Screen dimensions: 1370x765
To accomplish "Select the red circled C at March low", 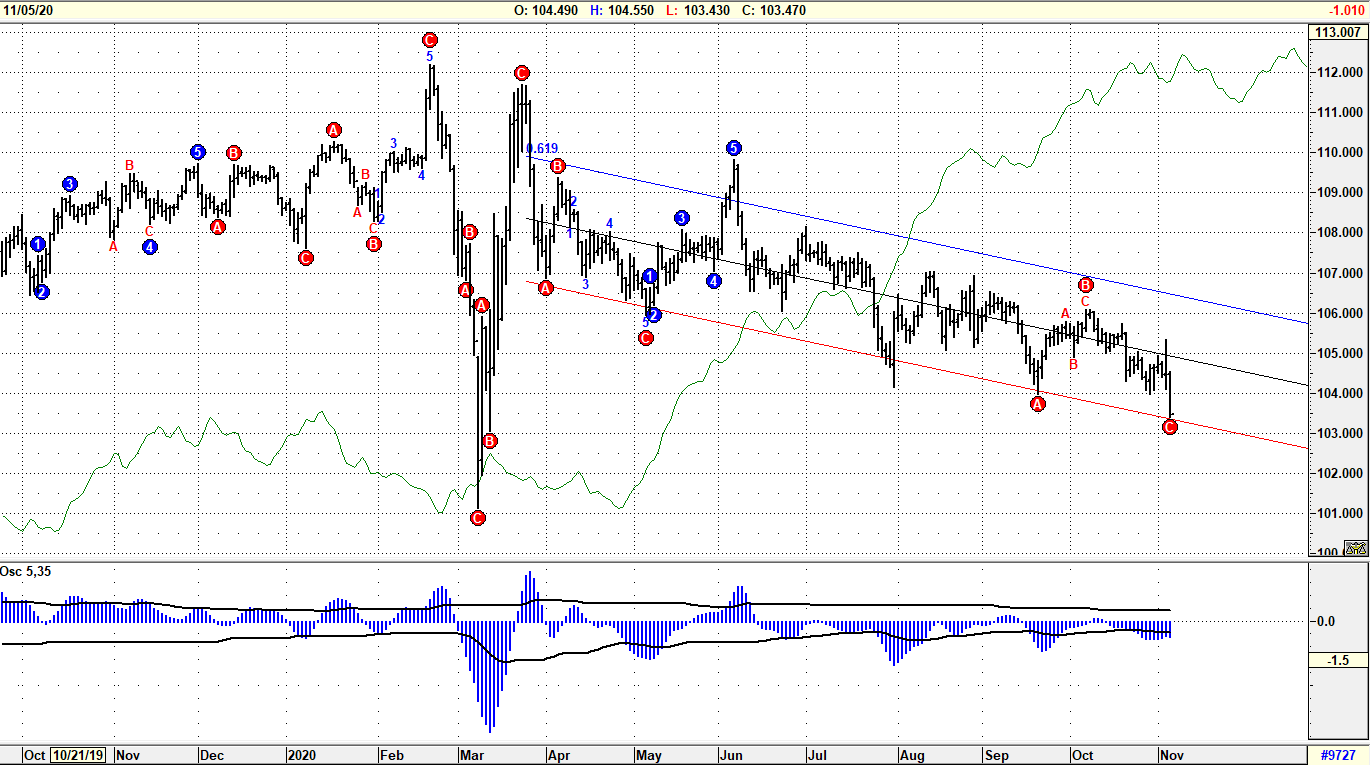I will click(x=477, y=517).
